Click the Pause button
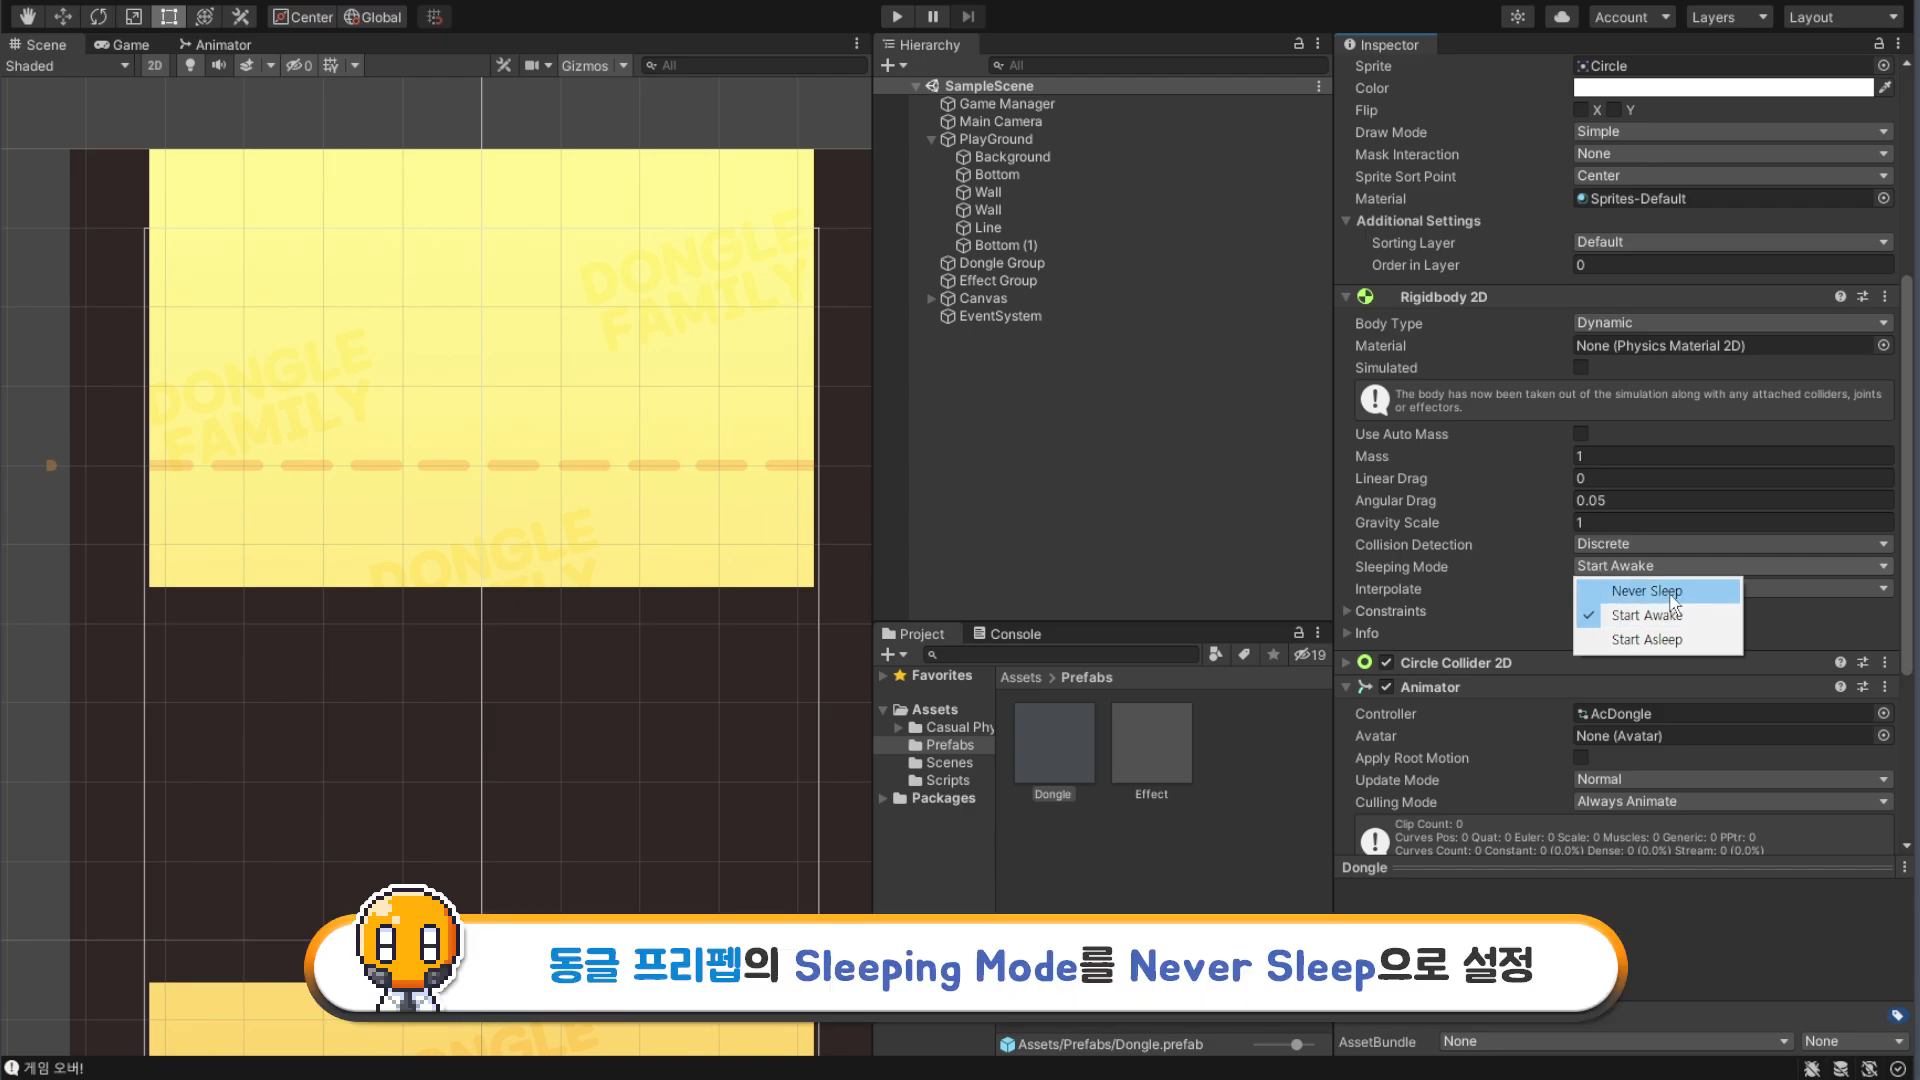Screen dimensions: 1920x1080 tap(932, 16)
